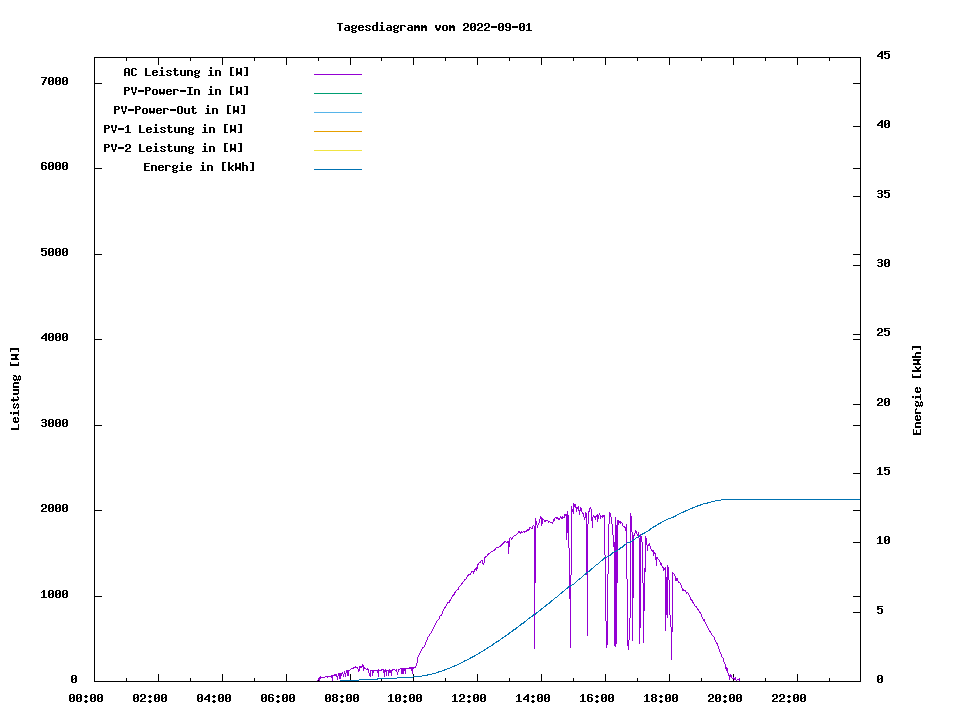The image size is (960, 720).
Task: Click the "PV-Power-Out in [W]" legend label
Action: tap(180, 110)
